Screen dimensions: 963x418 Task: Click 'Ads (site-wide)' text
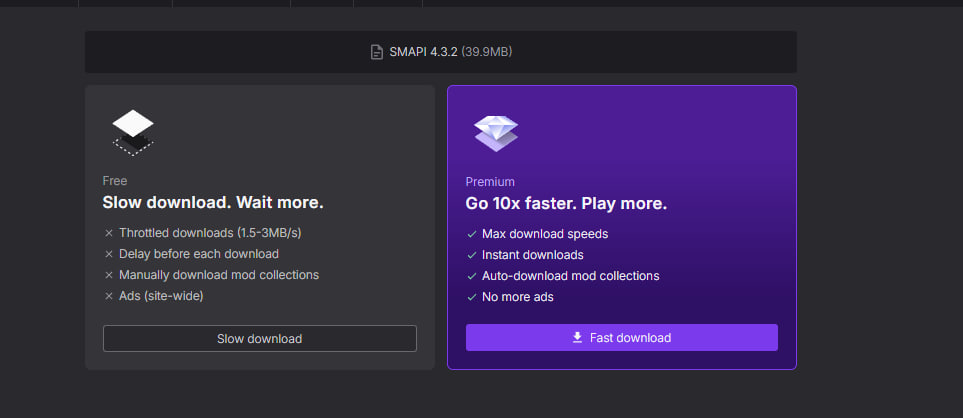(x=161, y=296)
